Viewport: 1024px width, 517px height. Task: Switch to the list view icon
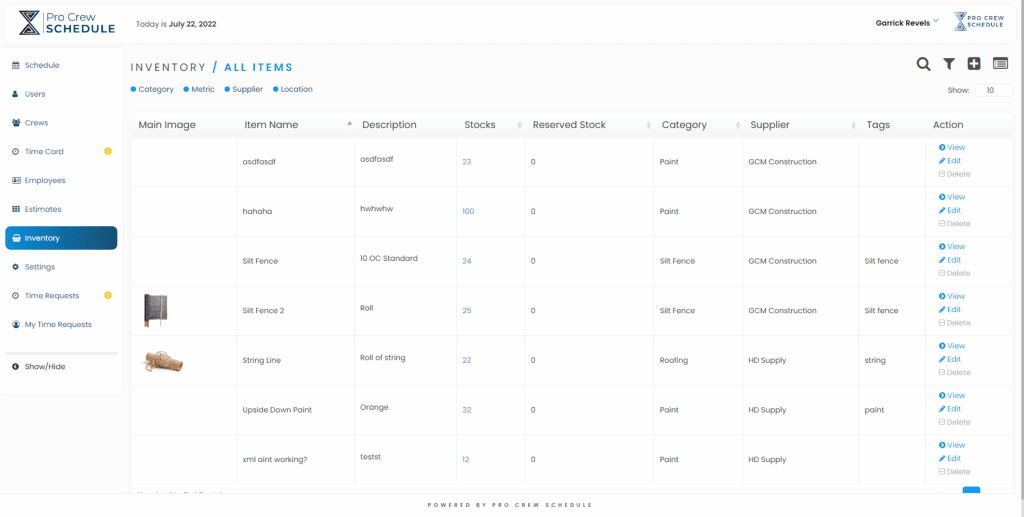click(x=1000, y=64)
